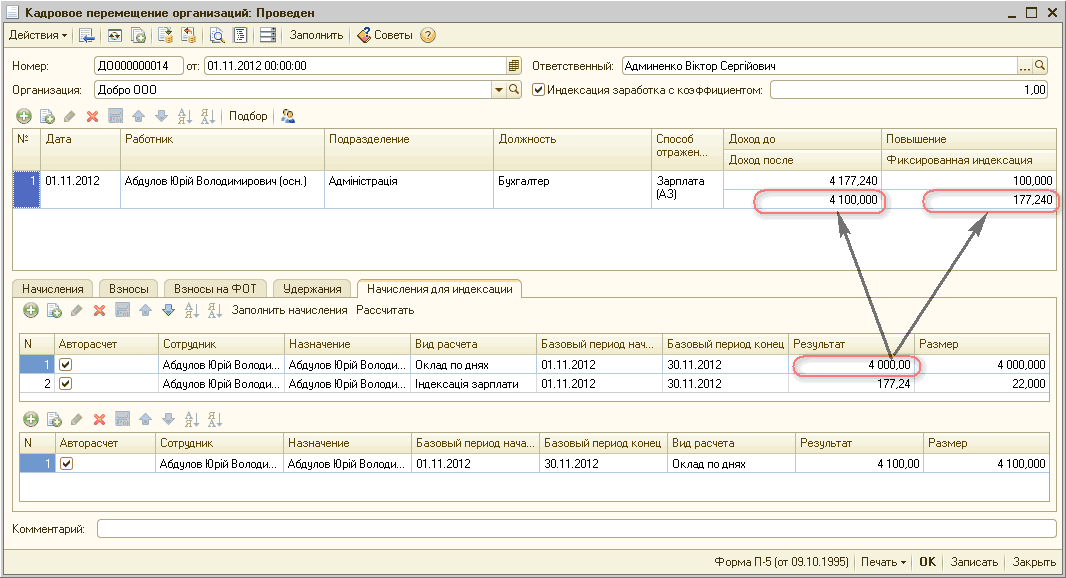This screenshot has width=1066, height=578.
Task: Select Адміністрація department cell
Action: click(409, 189)
